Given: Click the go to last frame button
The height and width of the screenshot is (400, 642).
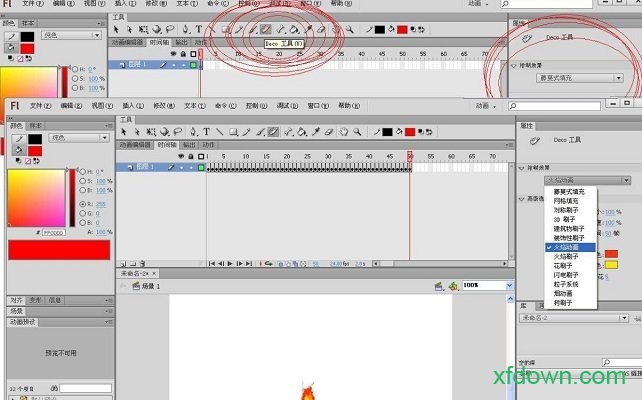Looking at the screenshot, I should pos(249,264).
